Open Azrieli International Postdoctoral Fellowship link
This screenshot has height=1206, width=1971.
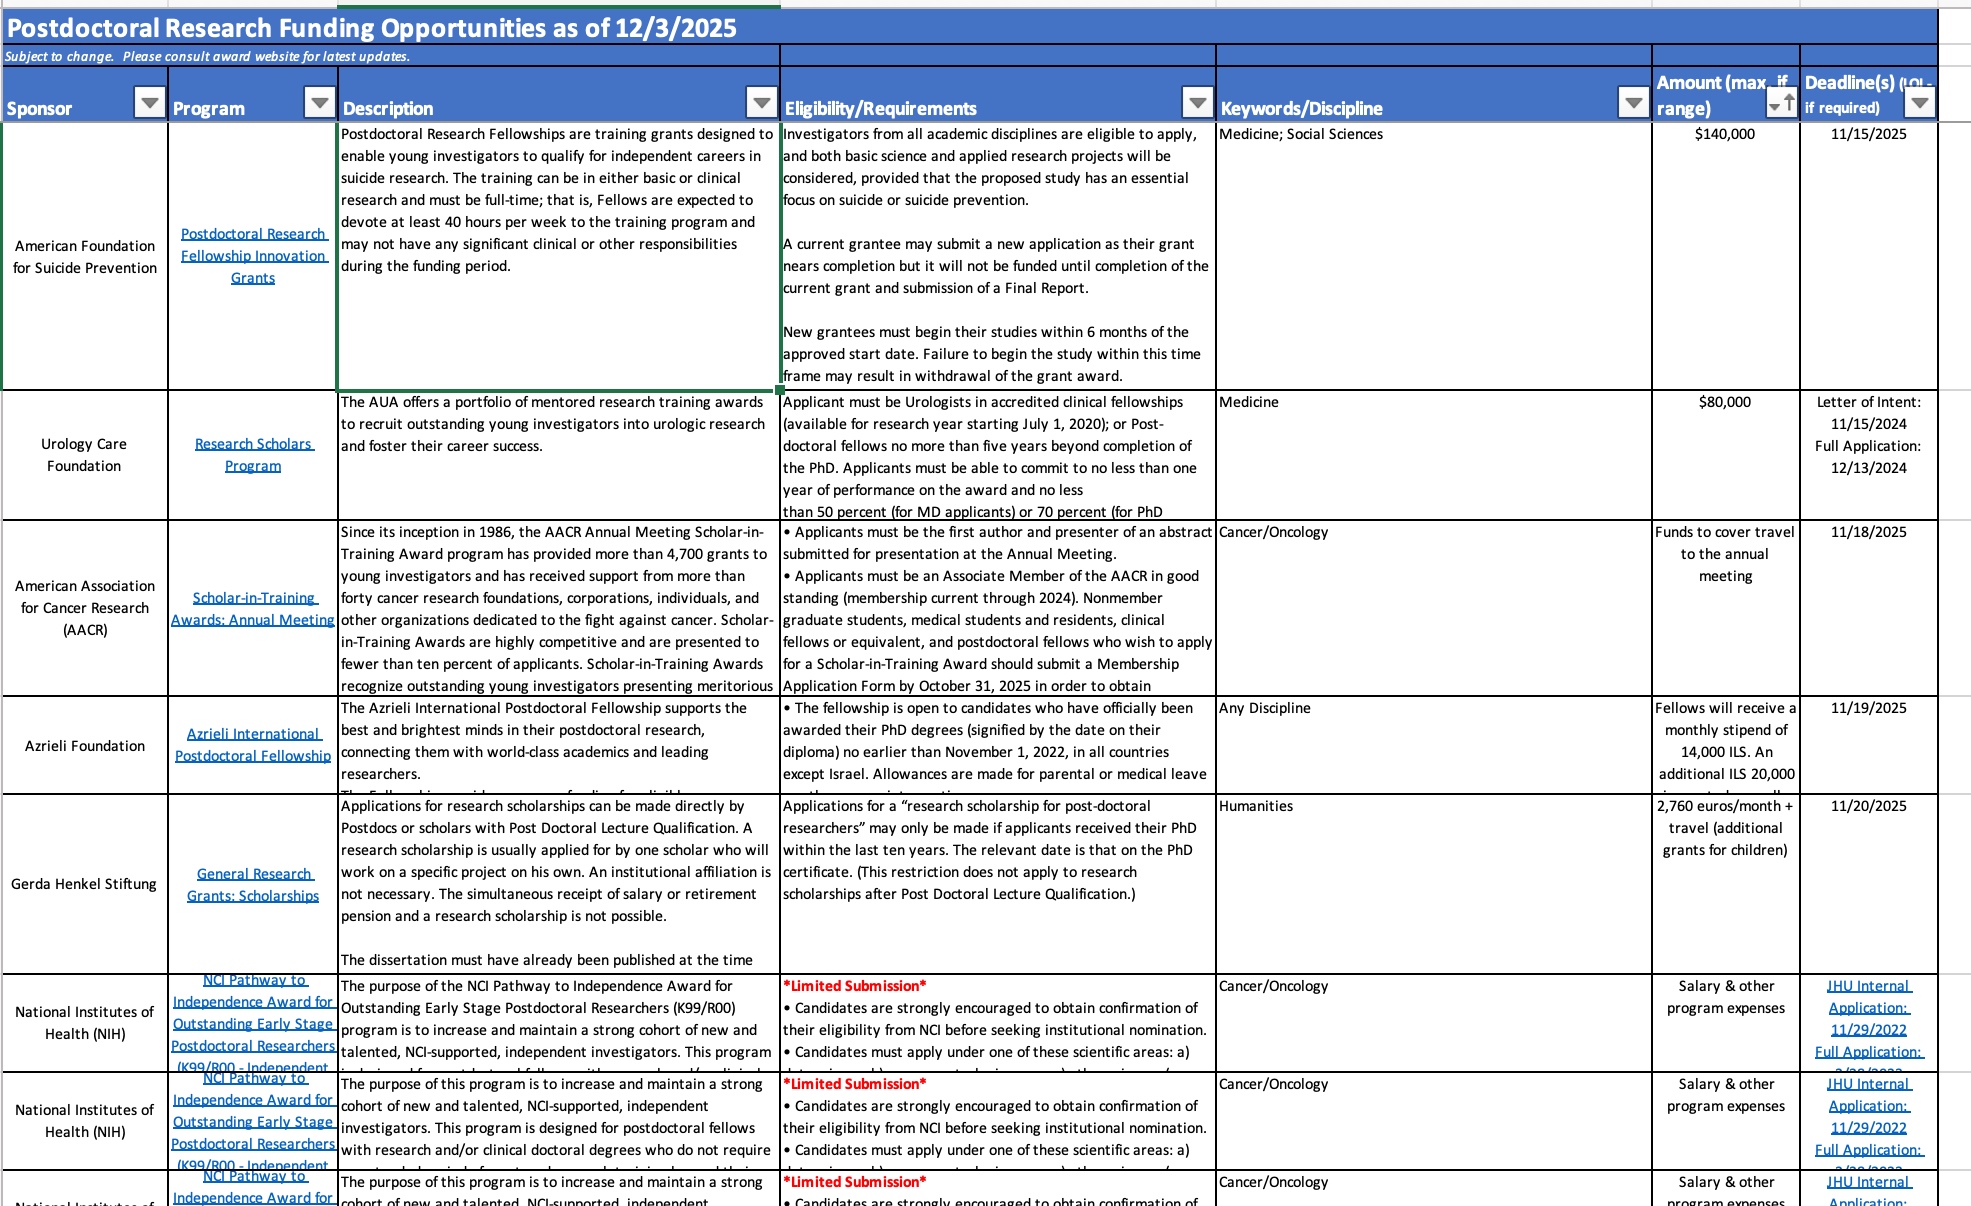[x=253, y=745]
